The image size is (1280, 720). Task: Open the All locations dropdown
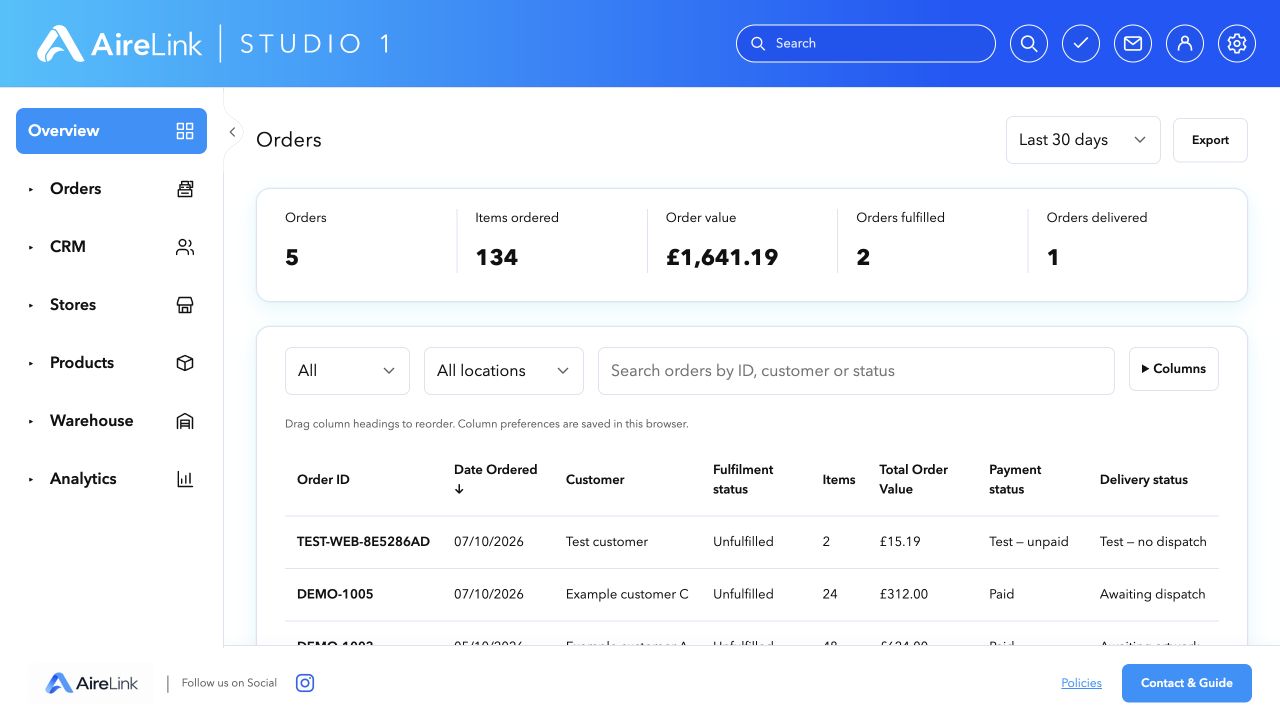pos(504,371)
